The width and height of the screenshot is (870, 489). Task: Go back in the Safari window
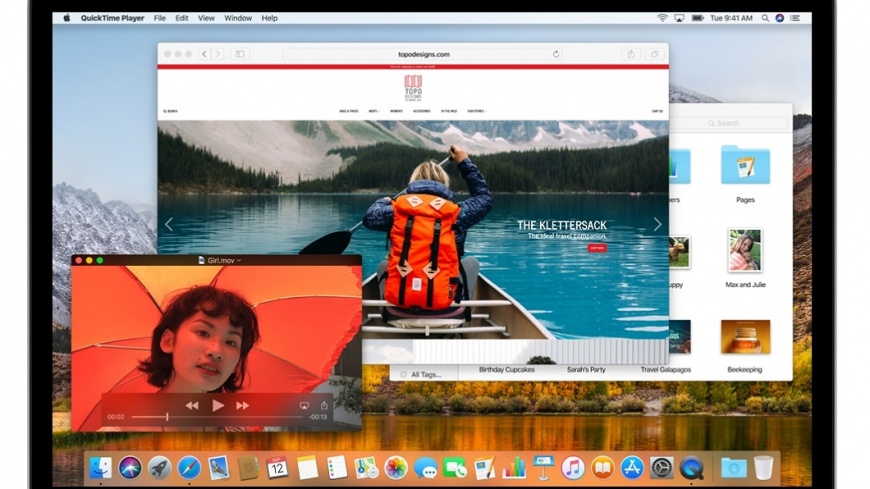[x=205, y=54]
